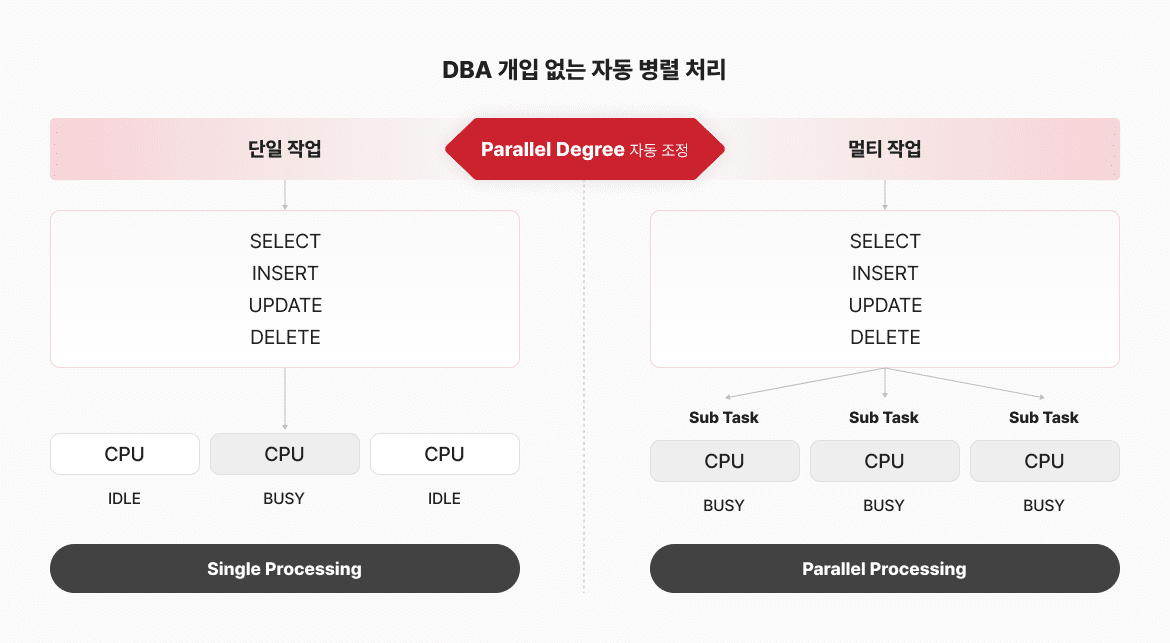Image resolution: width=1170 pixels, height=643 pixels.
Task: Click the leftmost Sub Task label
Action: pos(724,418)
